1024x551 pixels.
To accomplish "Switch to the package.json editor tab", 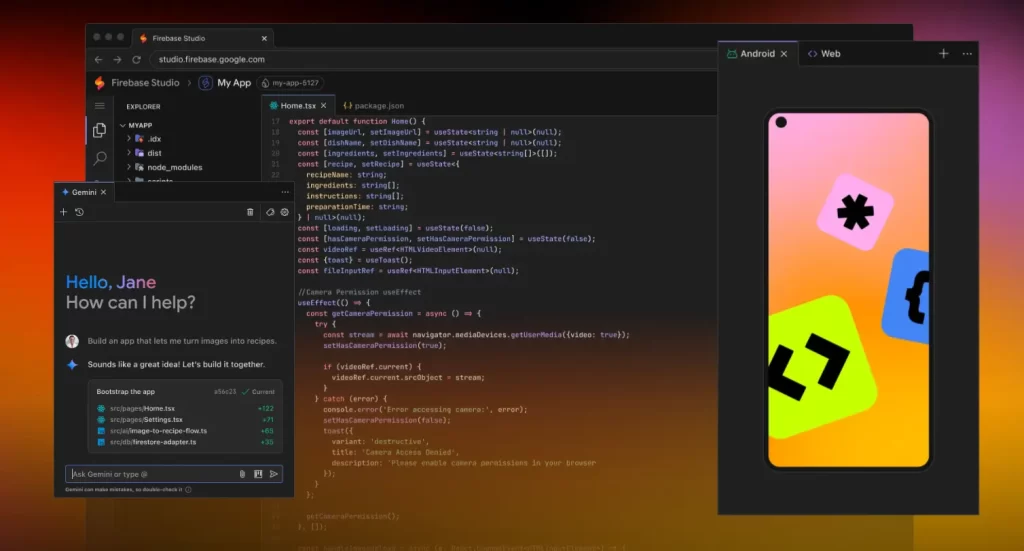I will [373, 105].
